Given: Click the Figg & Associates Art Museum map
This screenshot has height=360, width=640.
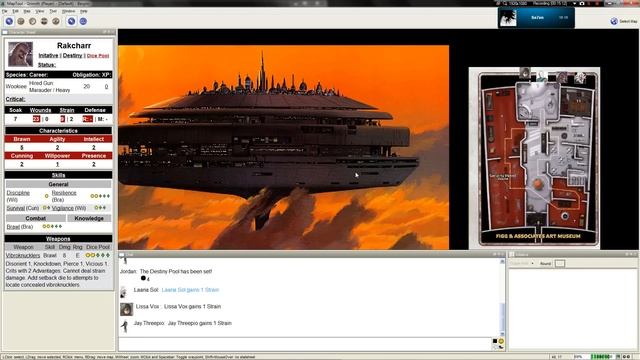Looking at the screenshot, I should (x=534, y=158).
